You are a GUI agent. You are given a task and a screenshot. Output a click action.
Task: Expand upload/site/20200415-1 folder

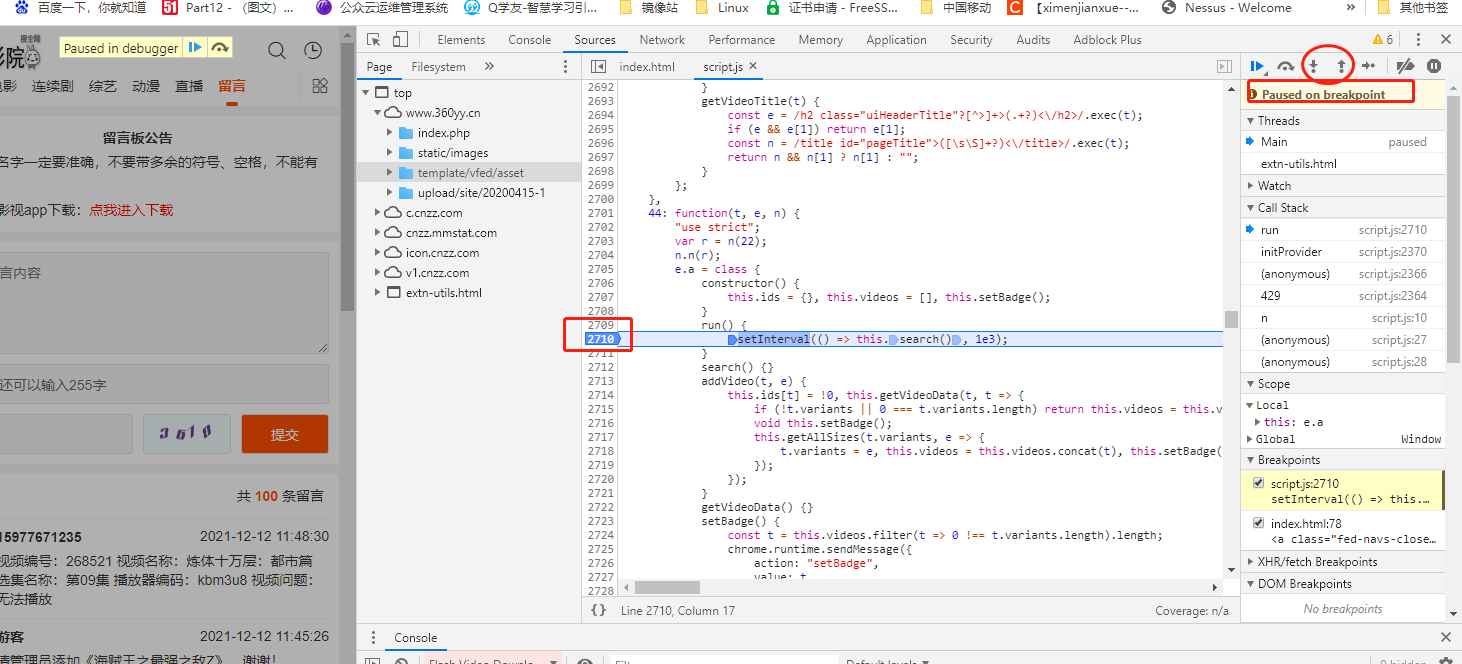point(390,193)
